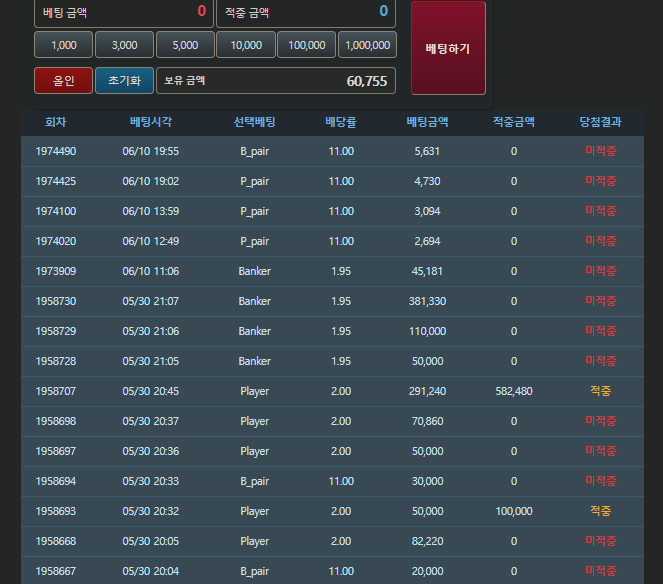The height and width of the screenshot is (584, 663).
Task: Add 3,000 to the bet amount
Action: coord(124,44)
